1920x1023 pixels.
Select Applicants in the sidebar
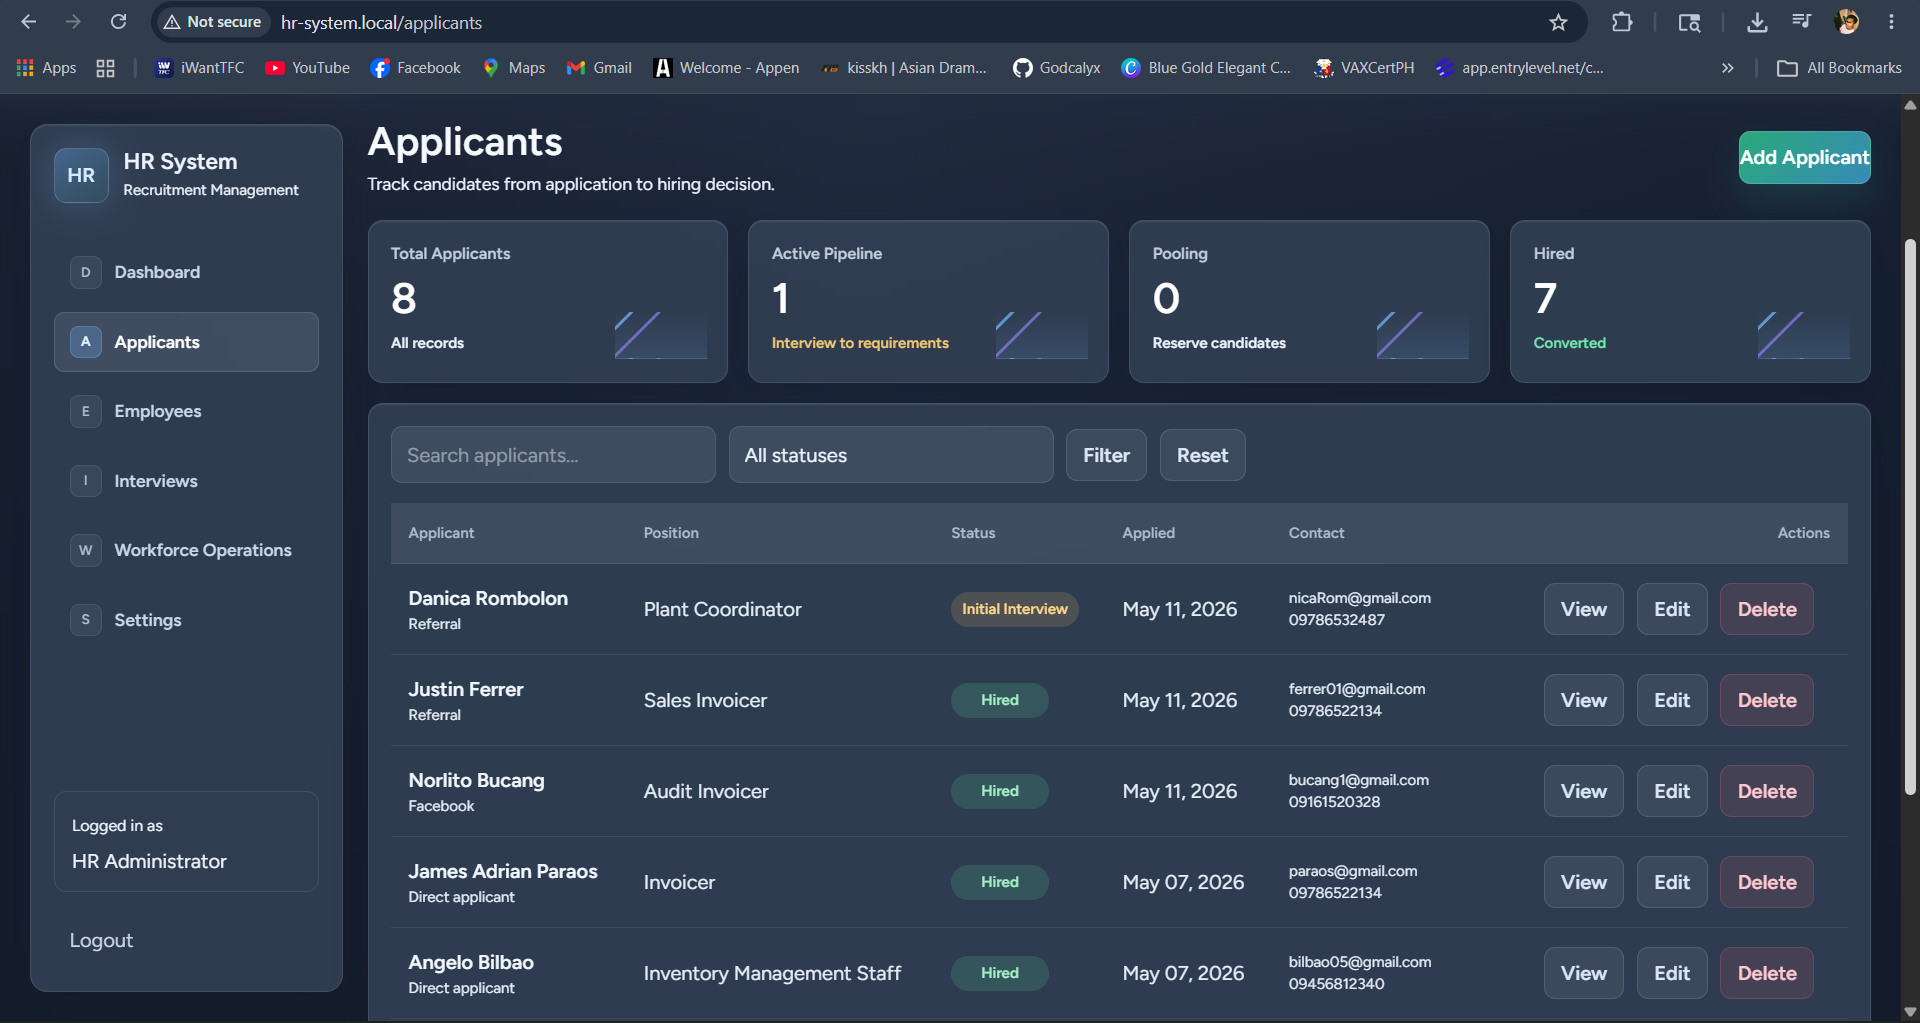pyautogui.click(x=186, y=342)
